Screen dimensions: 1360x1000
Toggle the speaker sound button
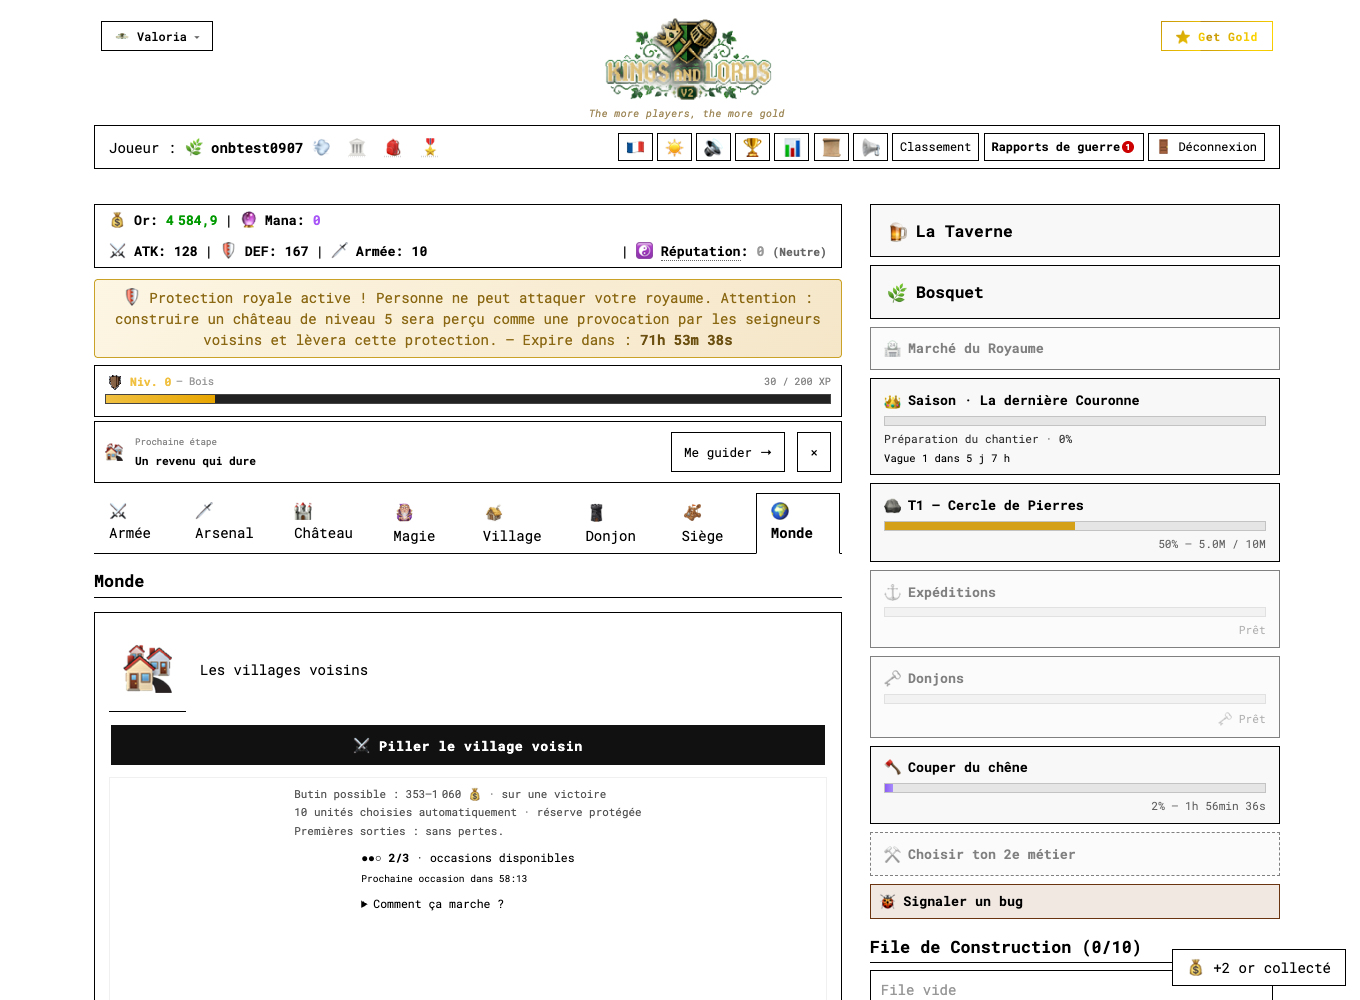[x=713, y=147]
